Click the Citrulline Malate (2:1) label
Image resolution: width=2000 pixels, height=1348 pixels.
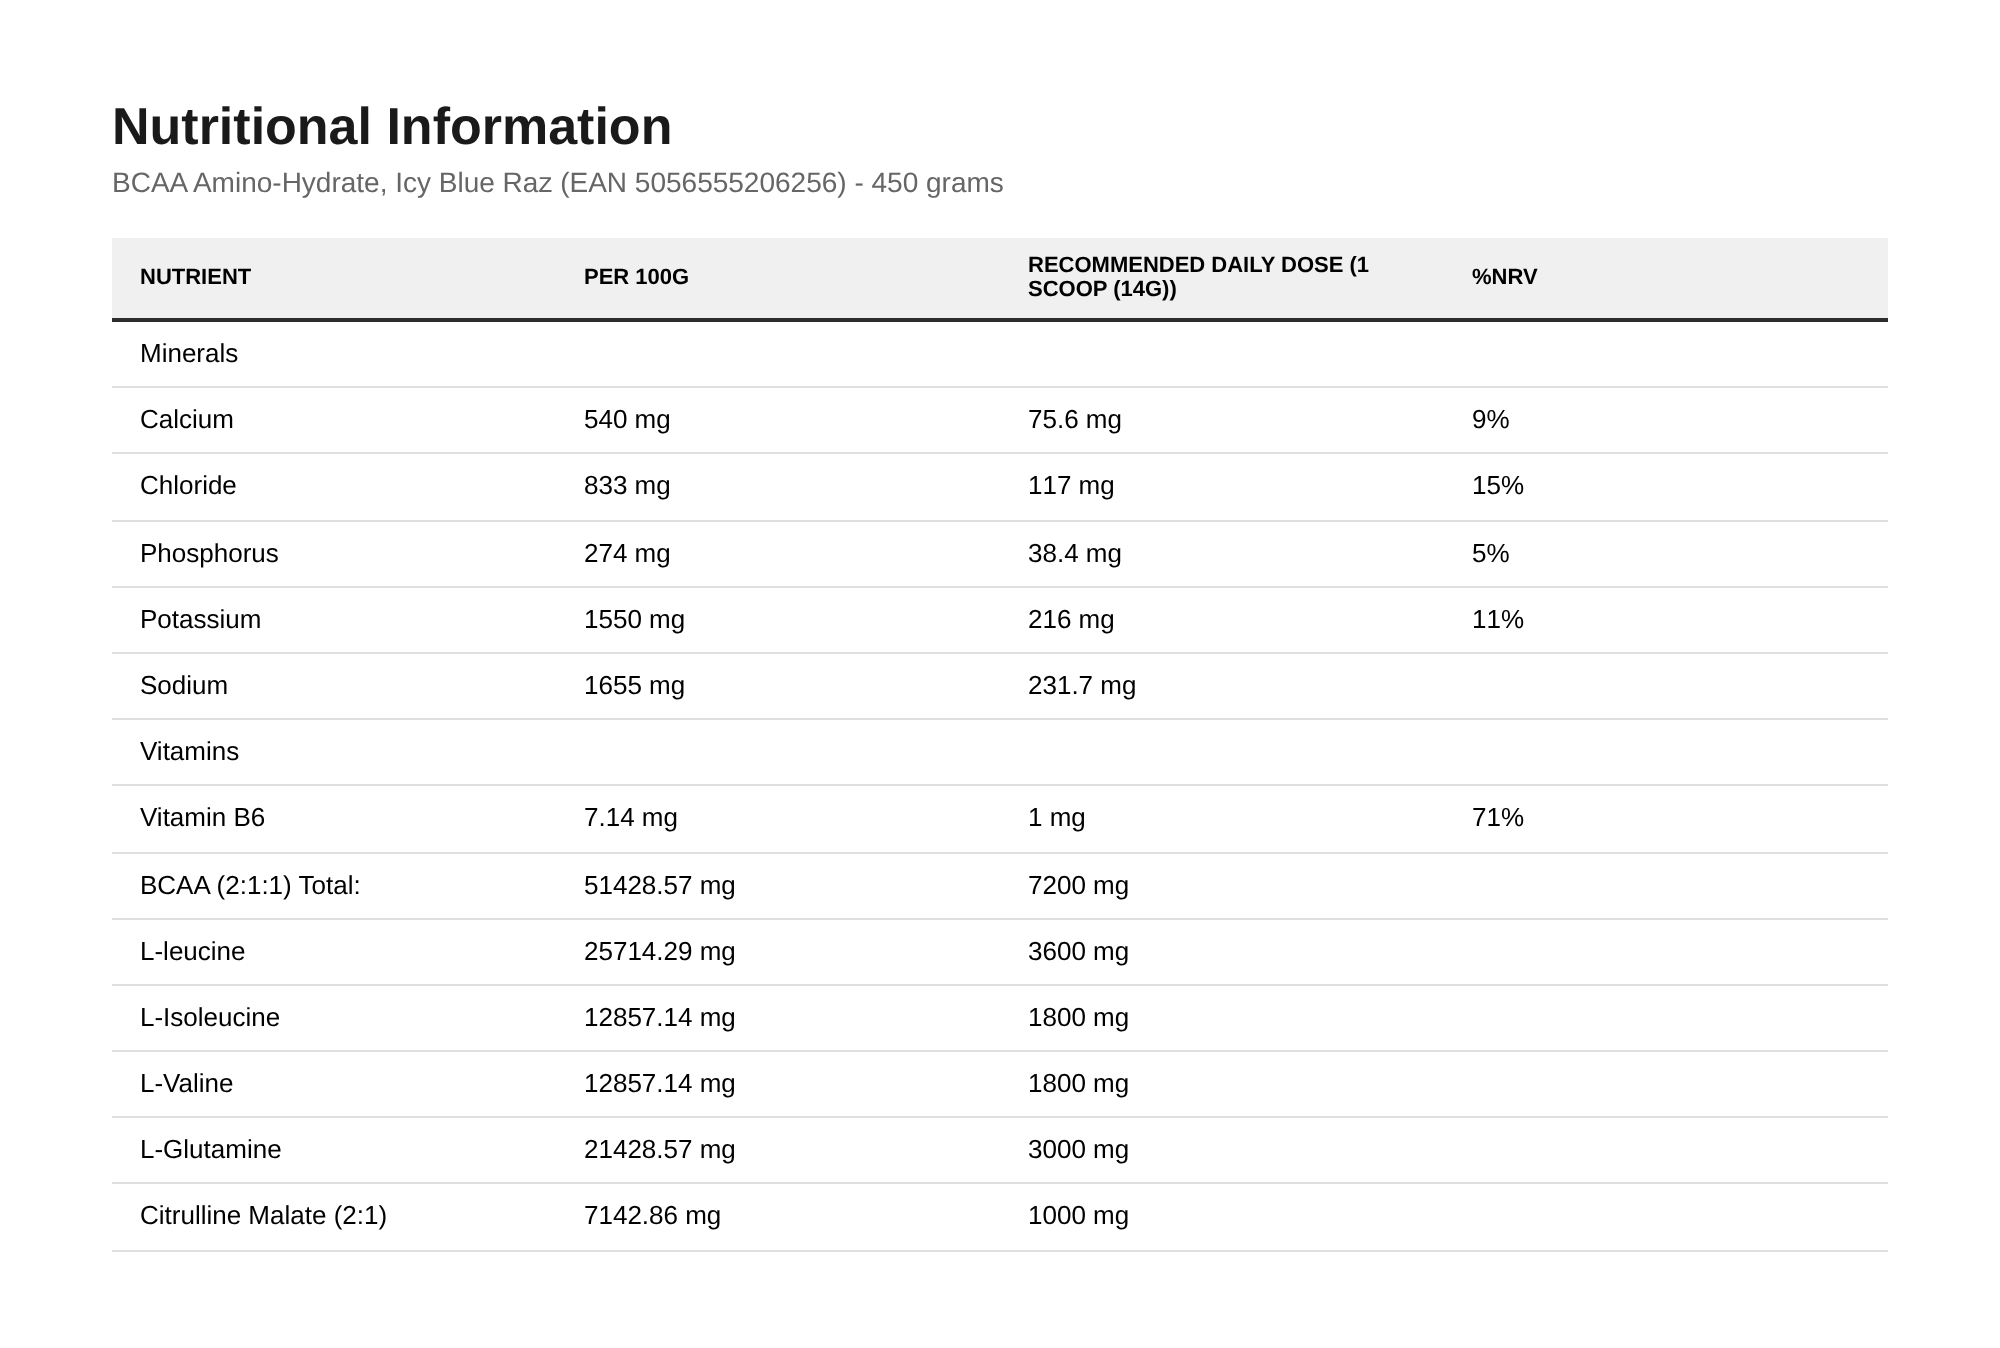(x=263, y=1216)
